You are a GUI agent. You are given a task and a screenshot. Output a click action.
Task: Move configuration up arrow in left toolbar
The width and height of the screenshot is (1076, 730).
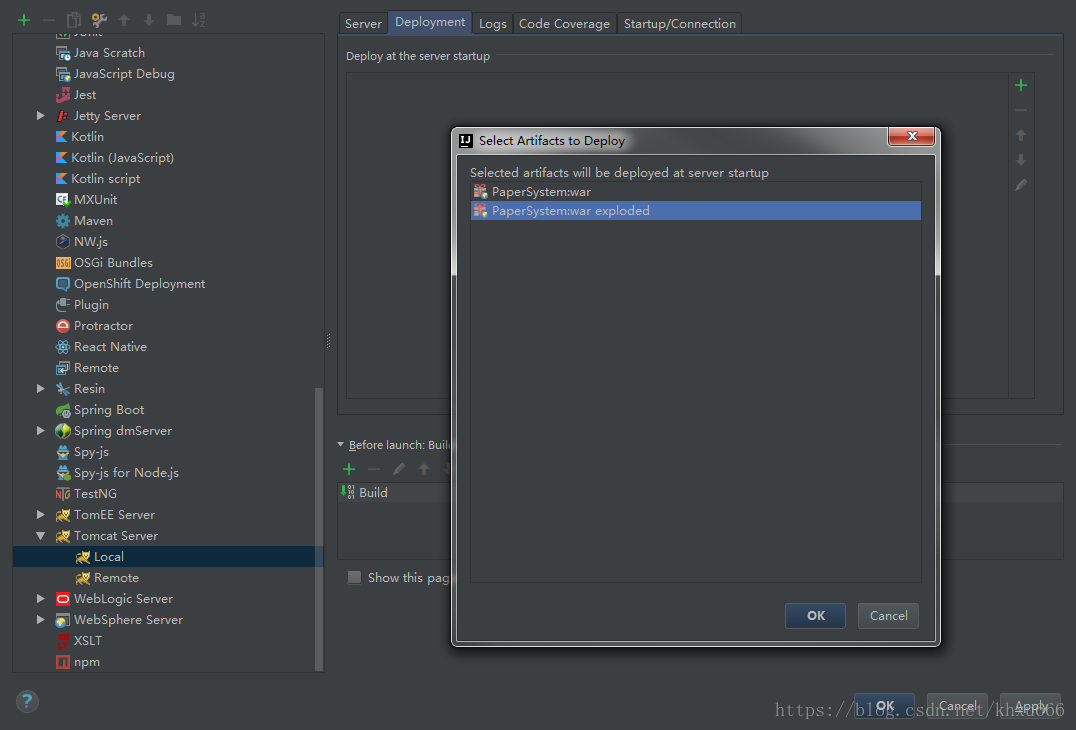pos(124,20)
